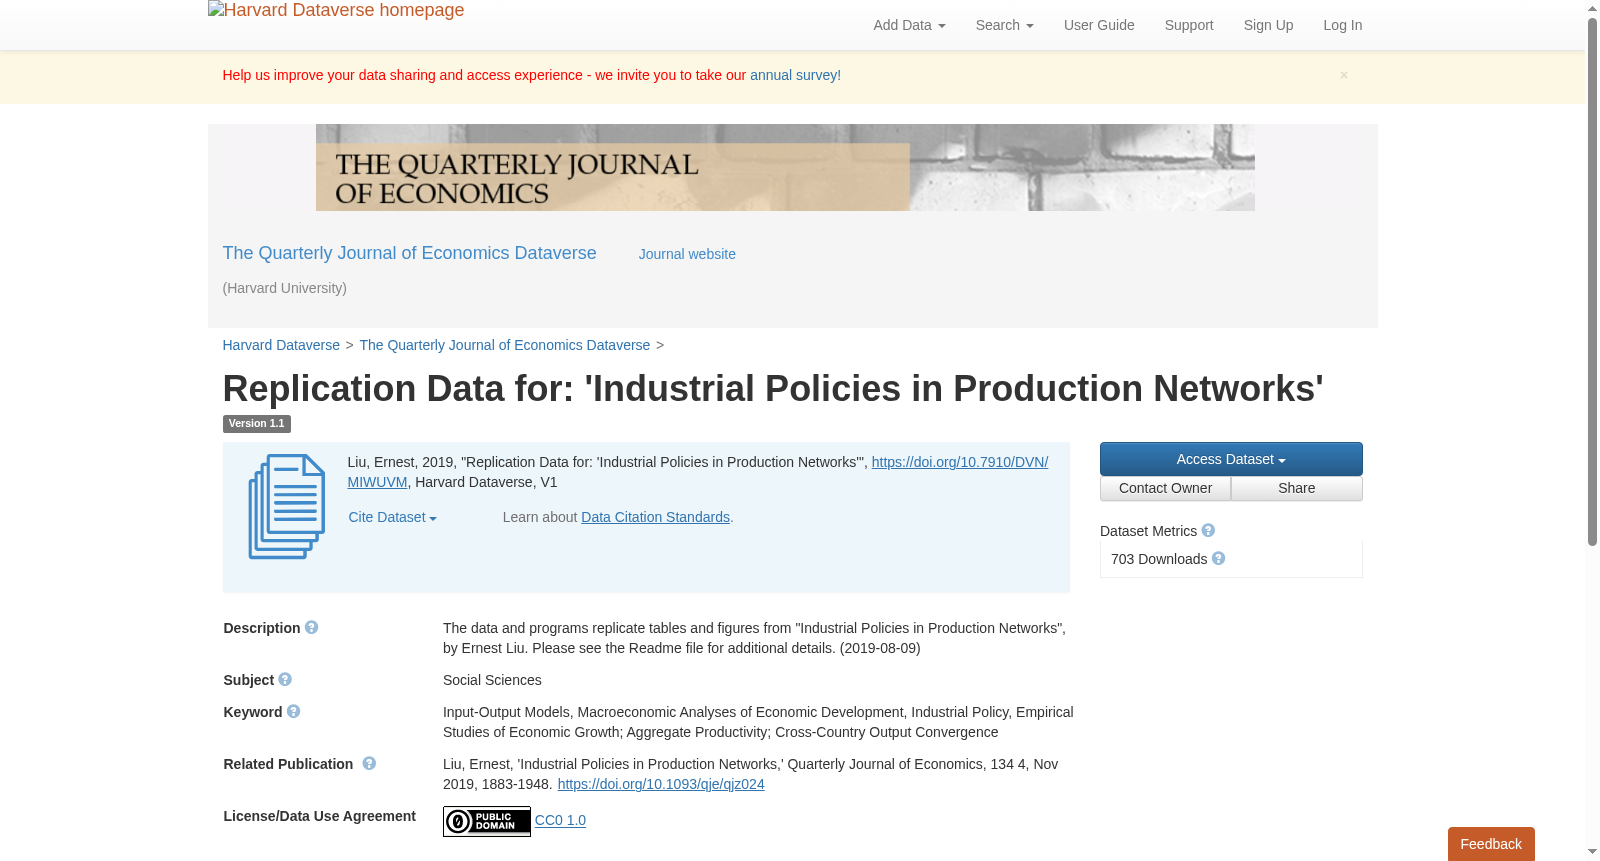This screenshot has height=861, width=1600.
Task: Expand the Access Dataset dropdown button
Action: coord(1231,459)
